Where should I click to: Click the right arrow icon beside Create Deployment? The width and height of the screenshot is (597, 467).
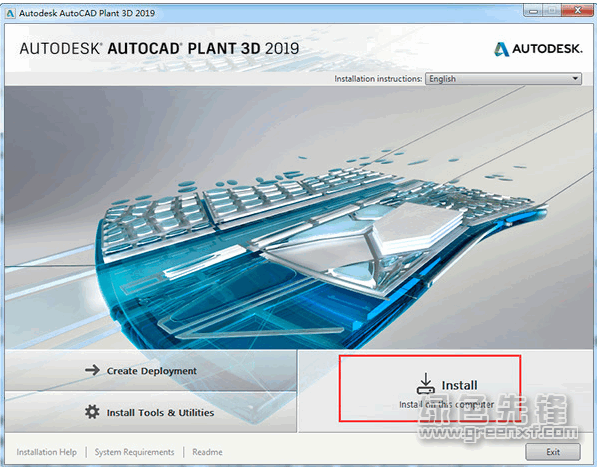tap(92, 370)
